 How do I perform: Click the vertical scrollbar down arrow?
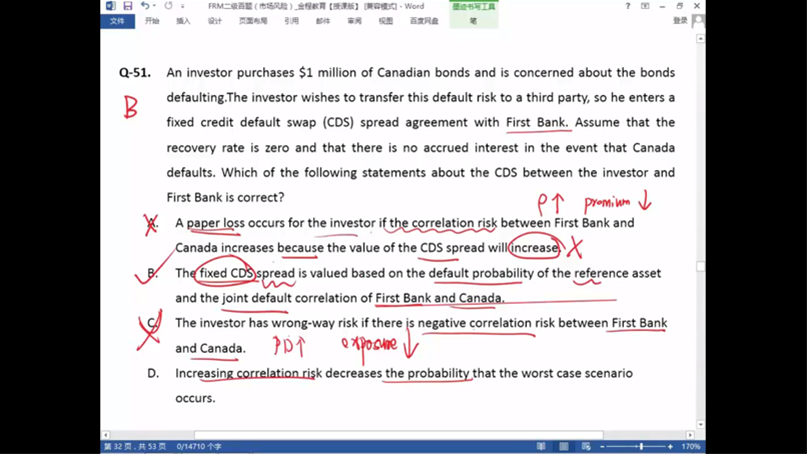coord(700,425)
